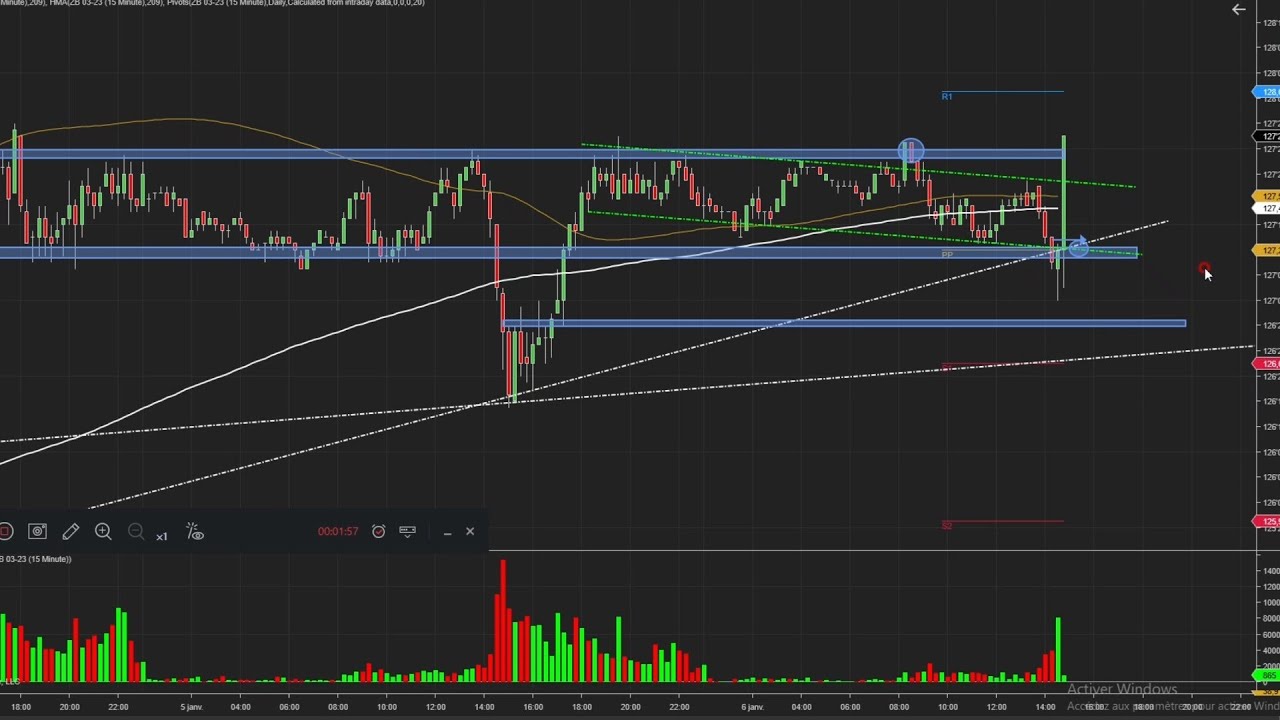Open the keyboard shortcuts dropdown icon
Viewport: 1280px width, 720px height.
coord(407,531)
